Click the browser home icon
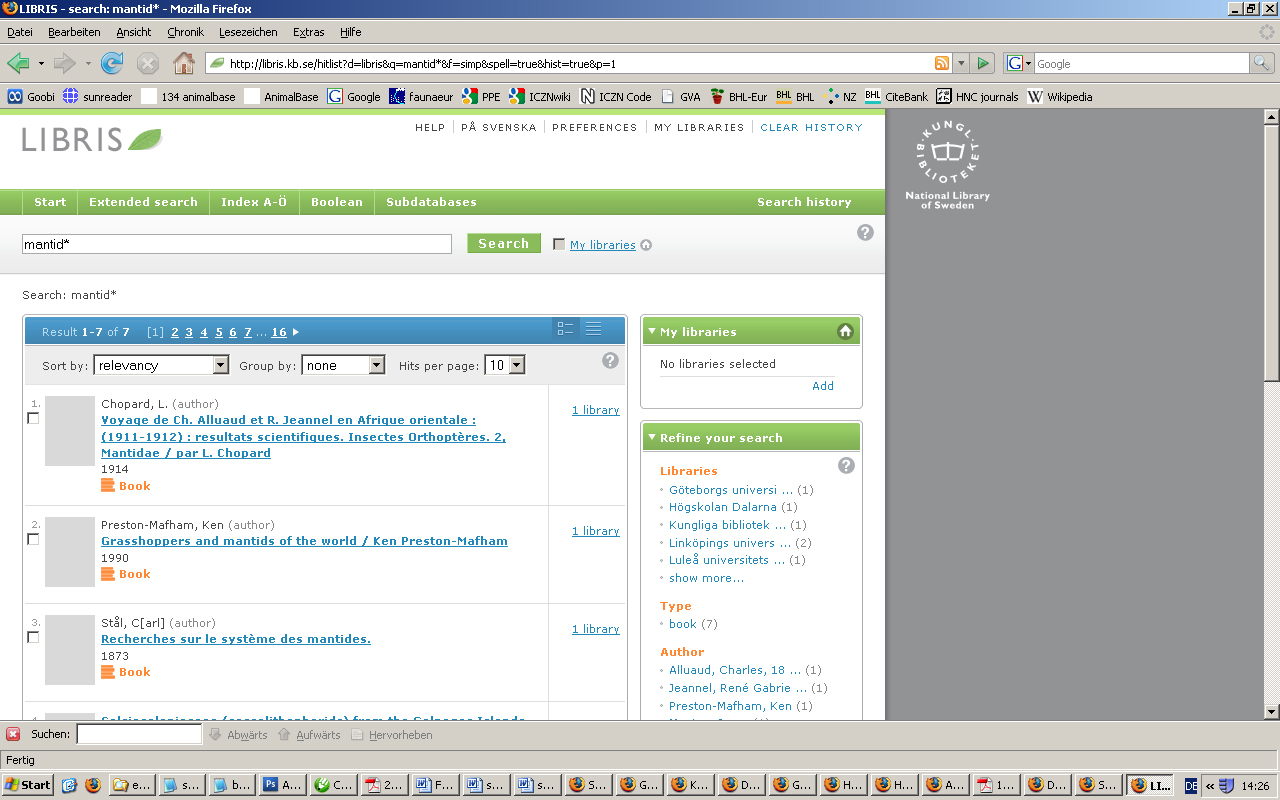 pos(184,64)
